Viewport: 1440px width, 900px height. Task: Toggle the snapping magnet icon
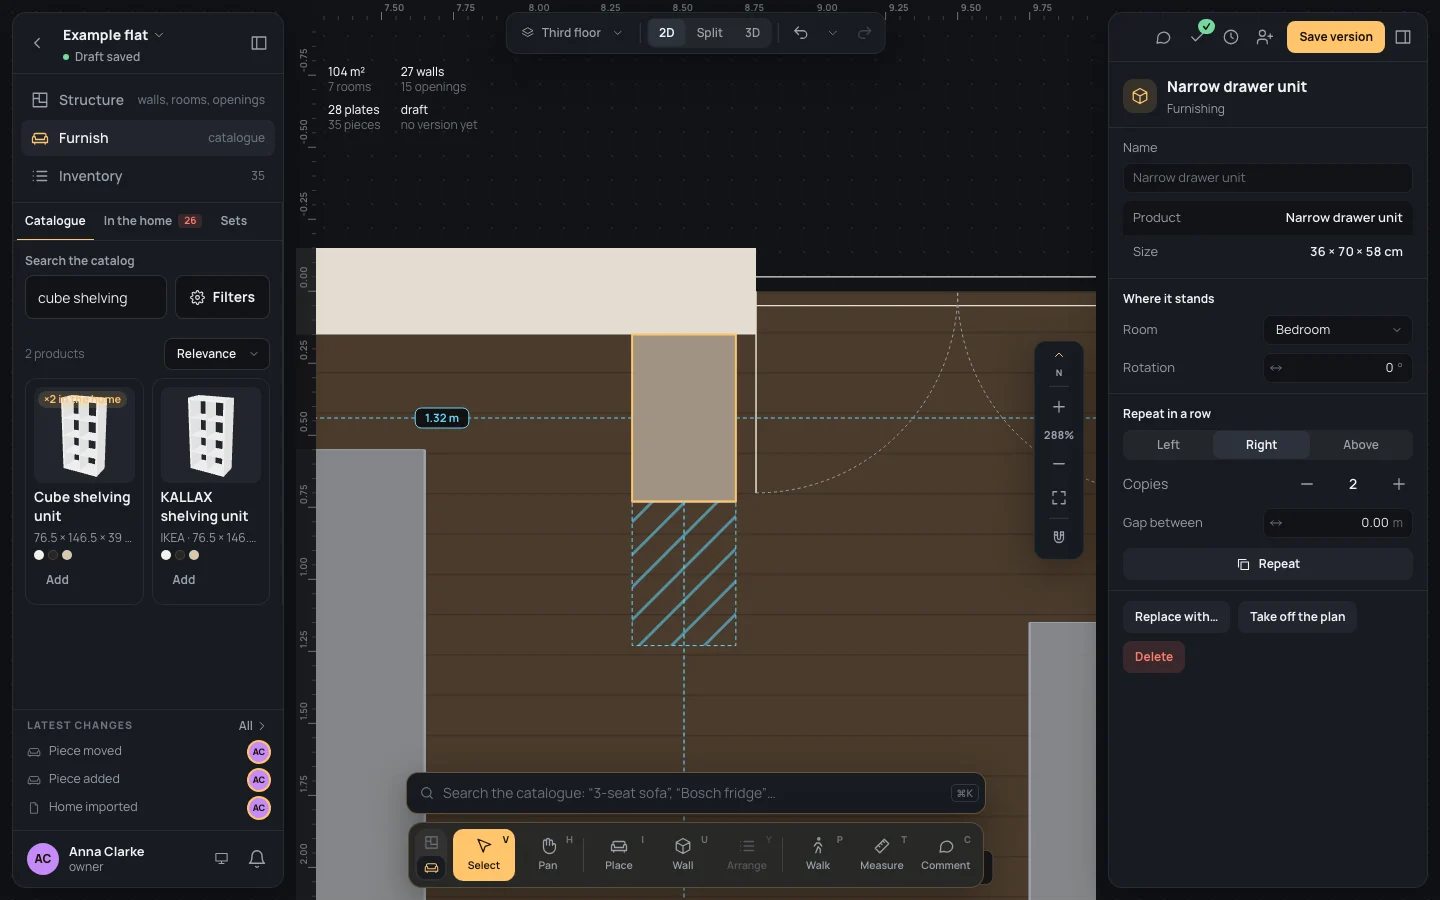[x=1059, y=537]
